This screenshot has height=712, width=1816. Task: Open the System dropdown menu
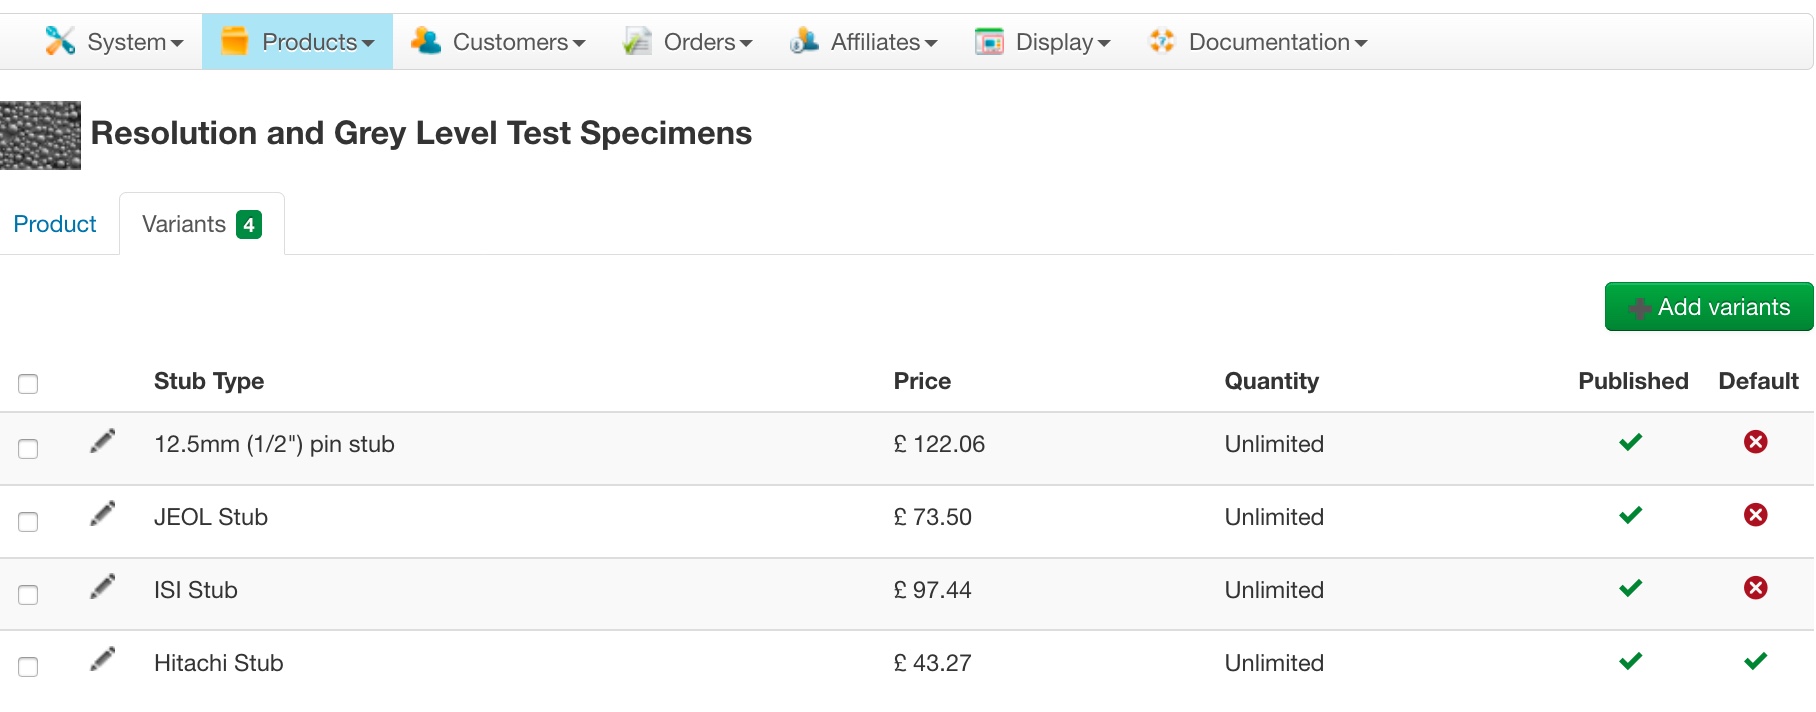(x=115, y=42)
